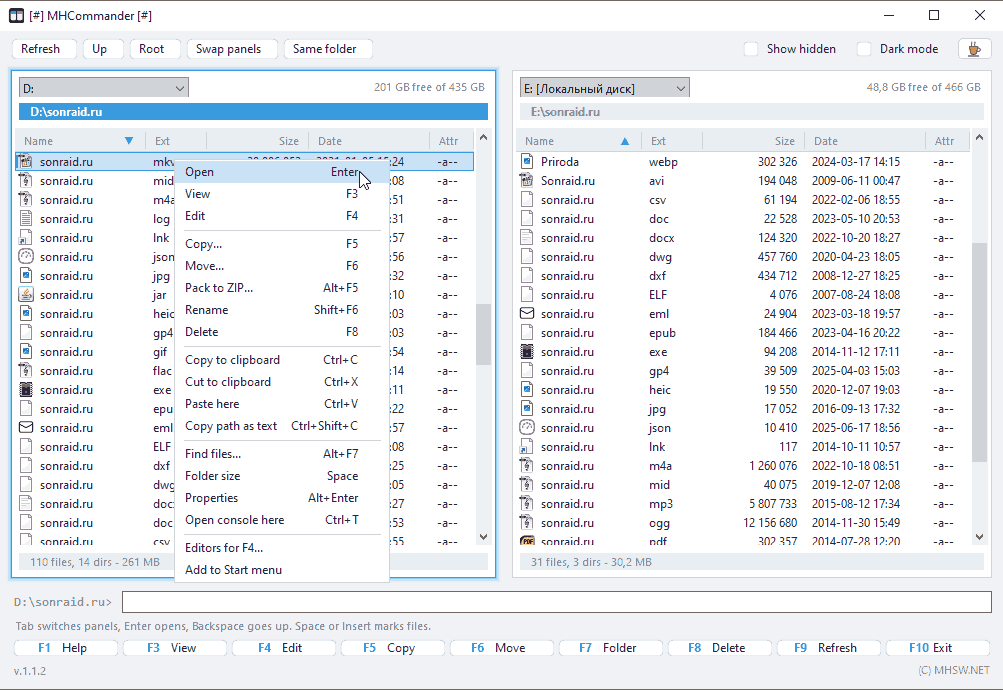Click the image icon of the right heic row
1003x690 pixels.
tap(526, 389)
